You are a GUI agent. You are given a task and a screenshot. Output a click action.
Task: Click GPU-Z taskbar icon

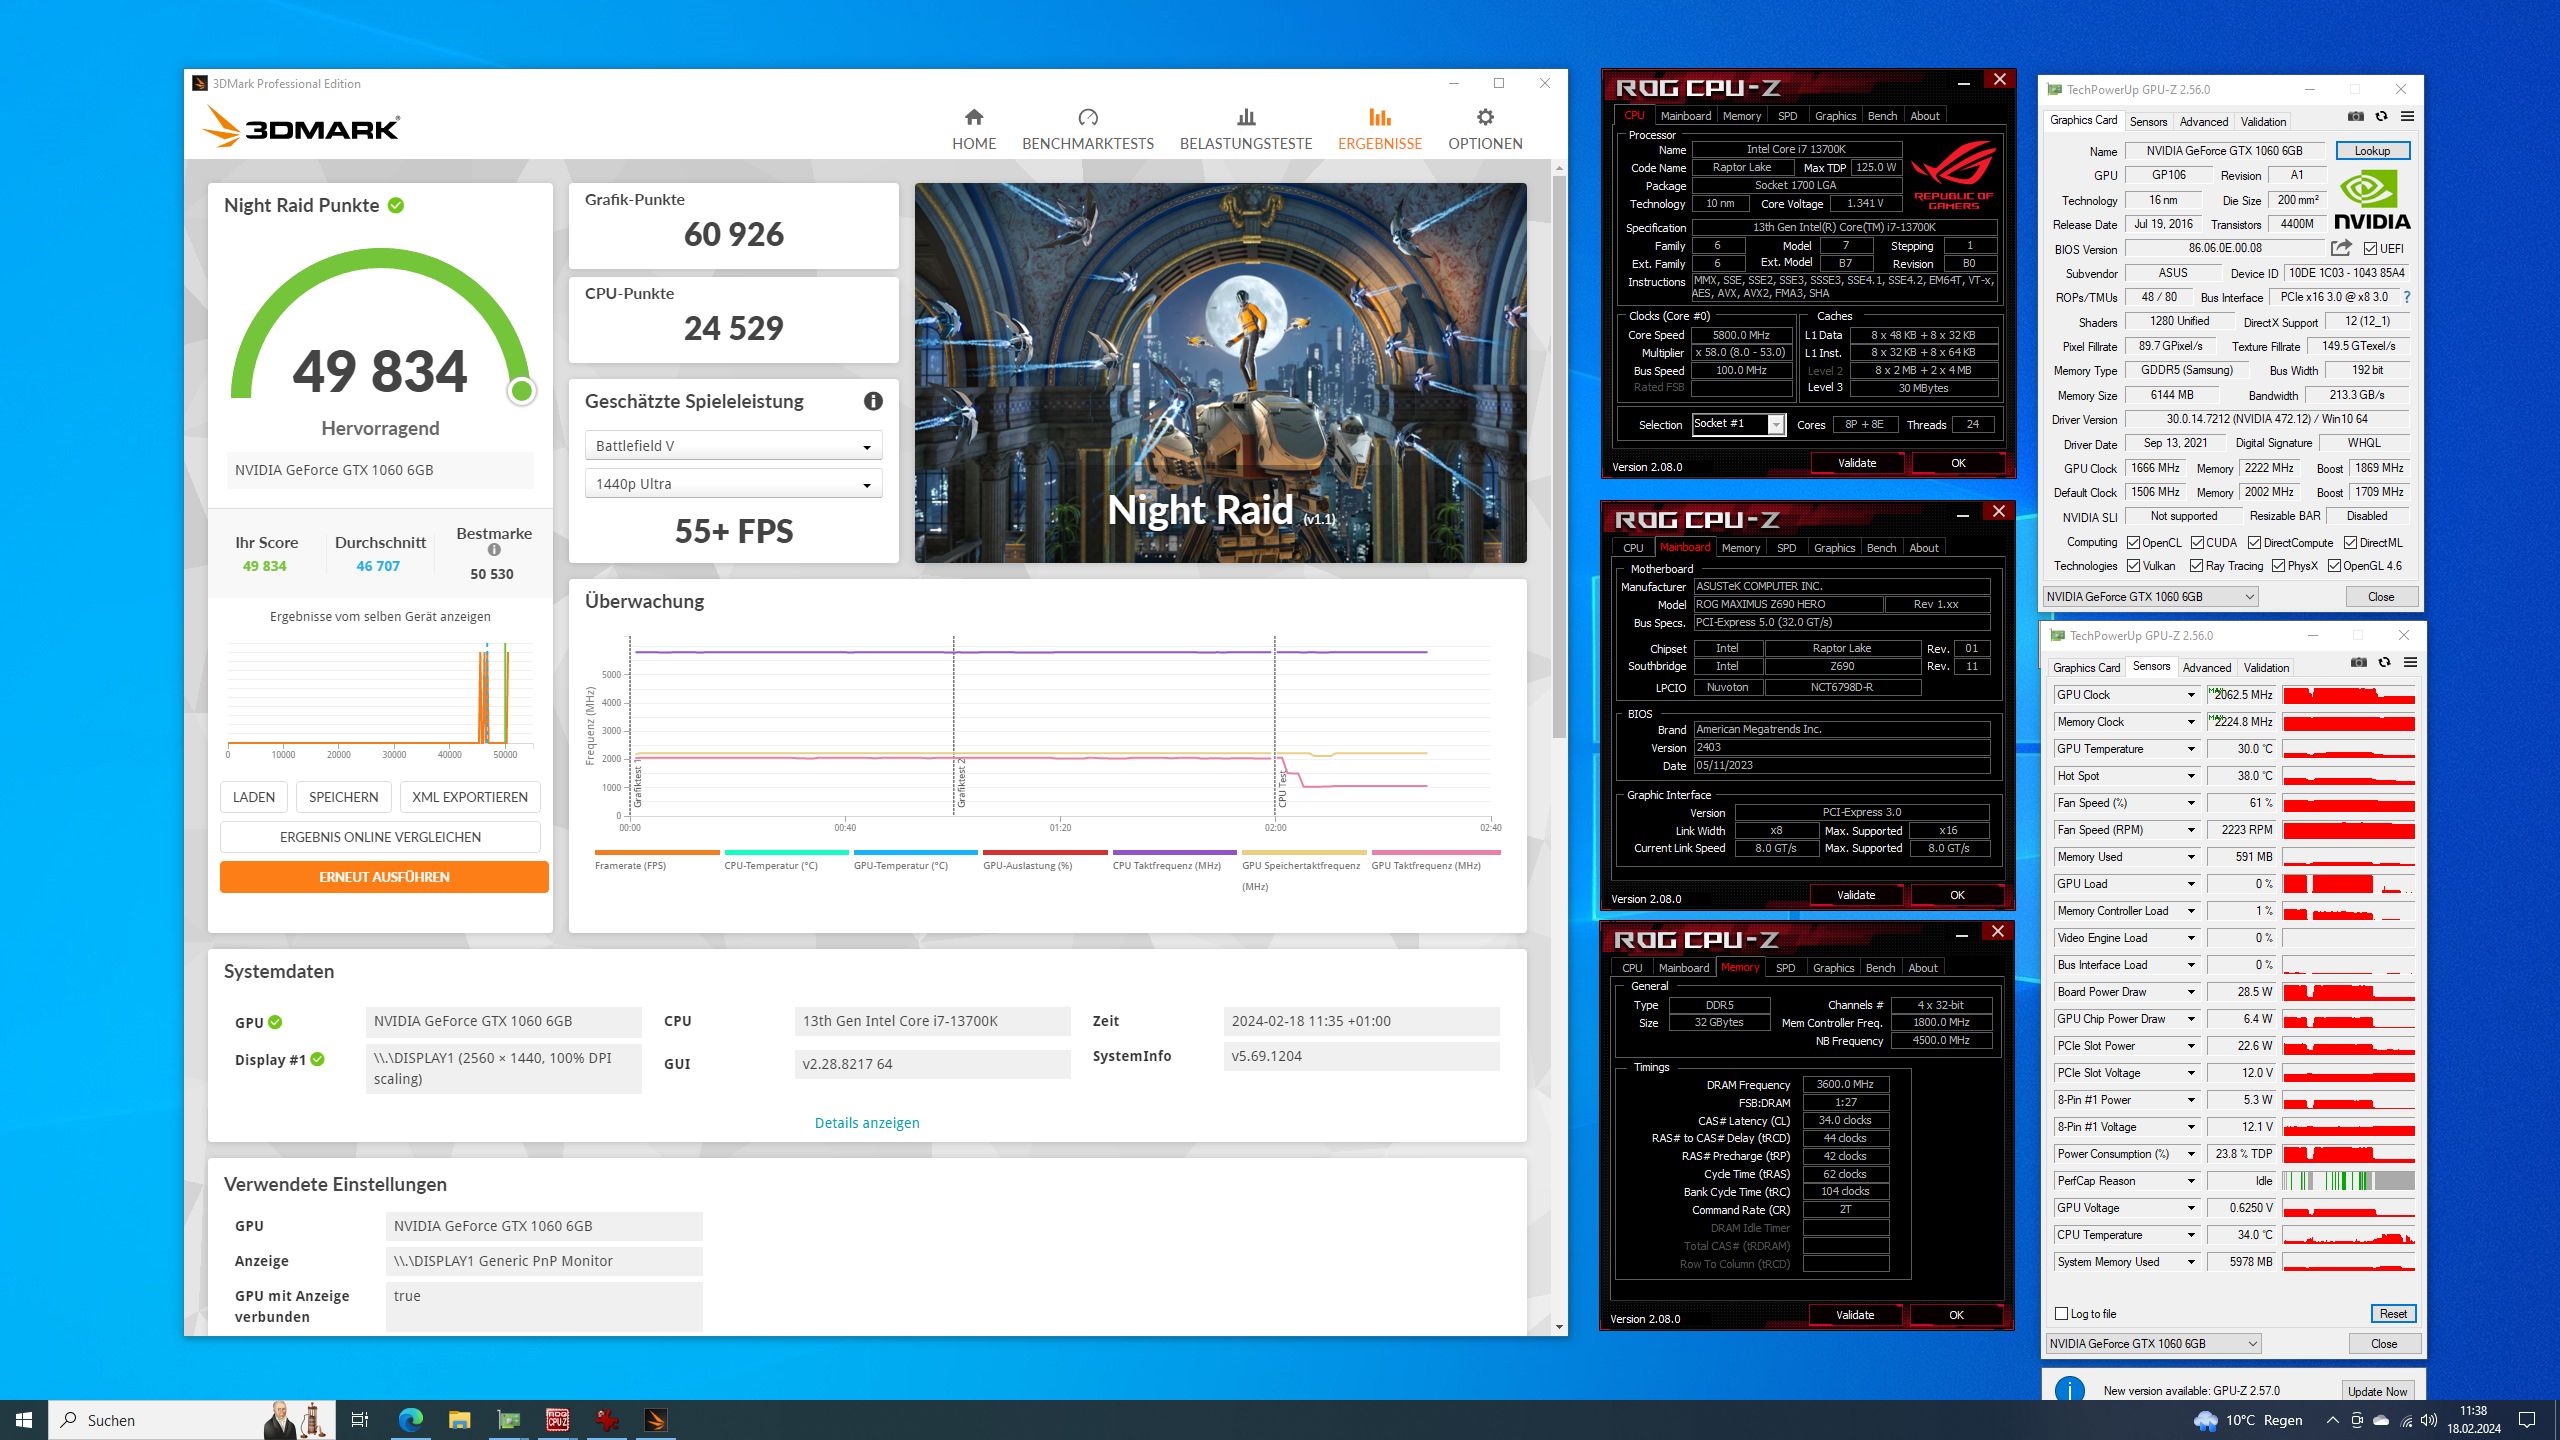pos(509,1420)
